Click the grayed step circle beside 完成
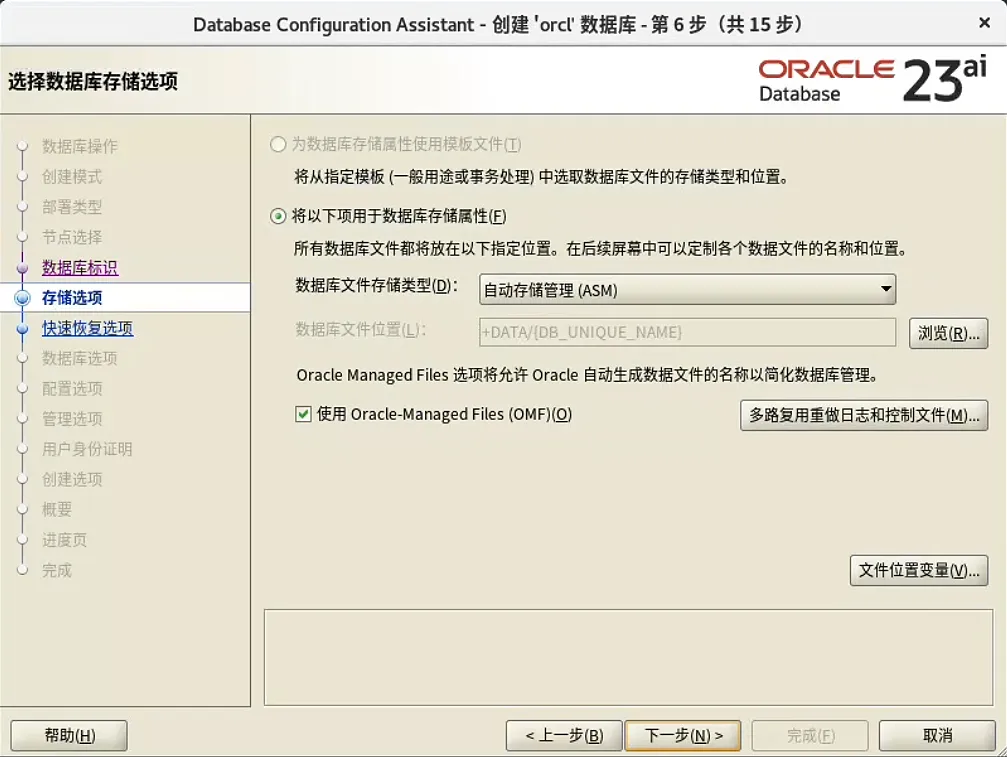1007x757 pixels. coord(22,569)
